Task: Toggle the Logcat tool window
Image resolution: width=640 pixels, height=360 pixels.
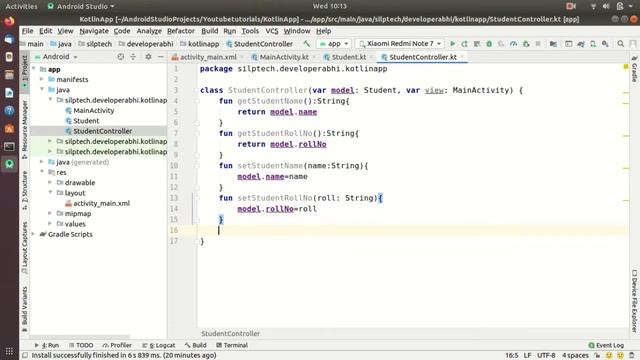Action: 159,345
